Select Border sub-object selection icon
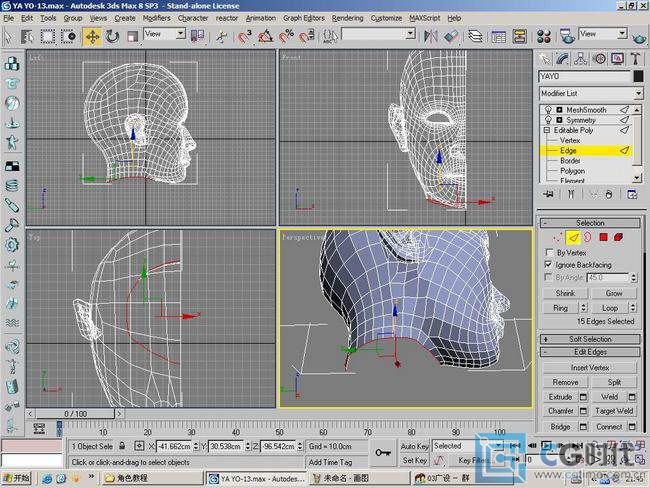This screenshot has height=488, width=650. (588, 237)
